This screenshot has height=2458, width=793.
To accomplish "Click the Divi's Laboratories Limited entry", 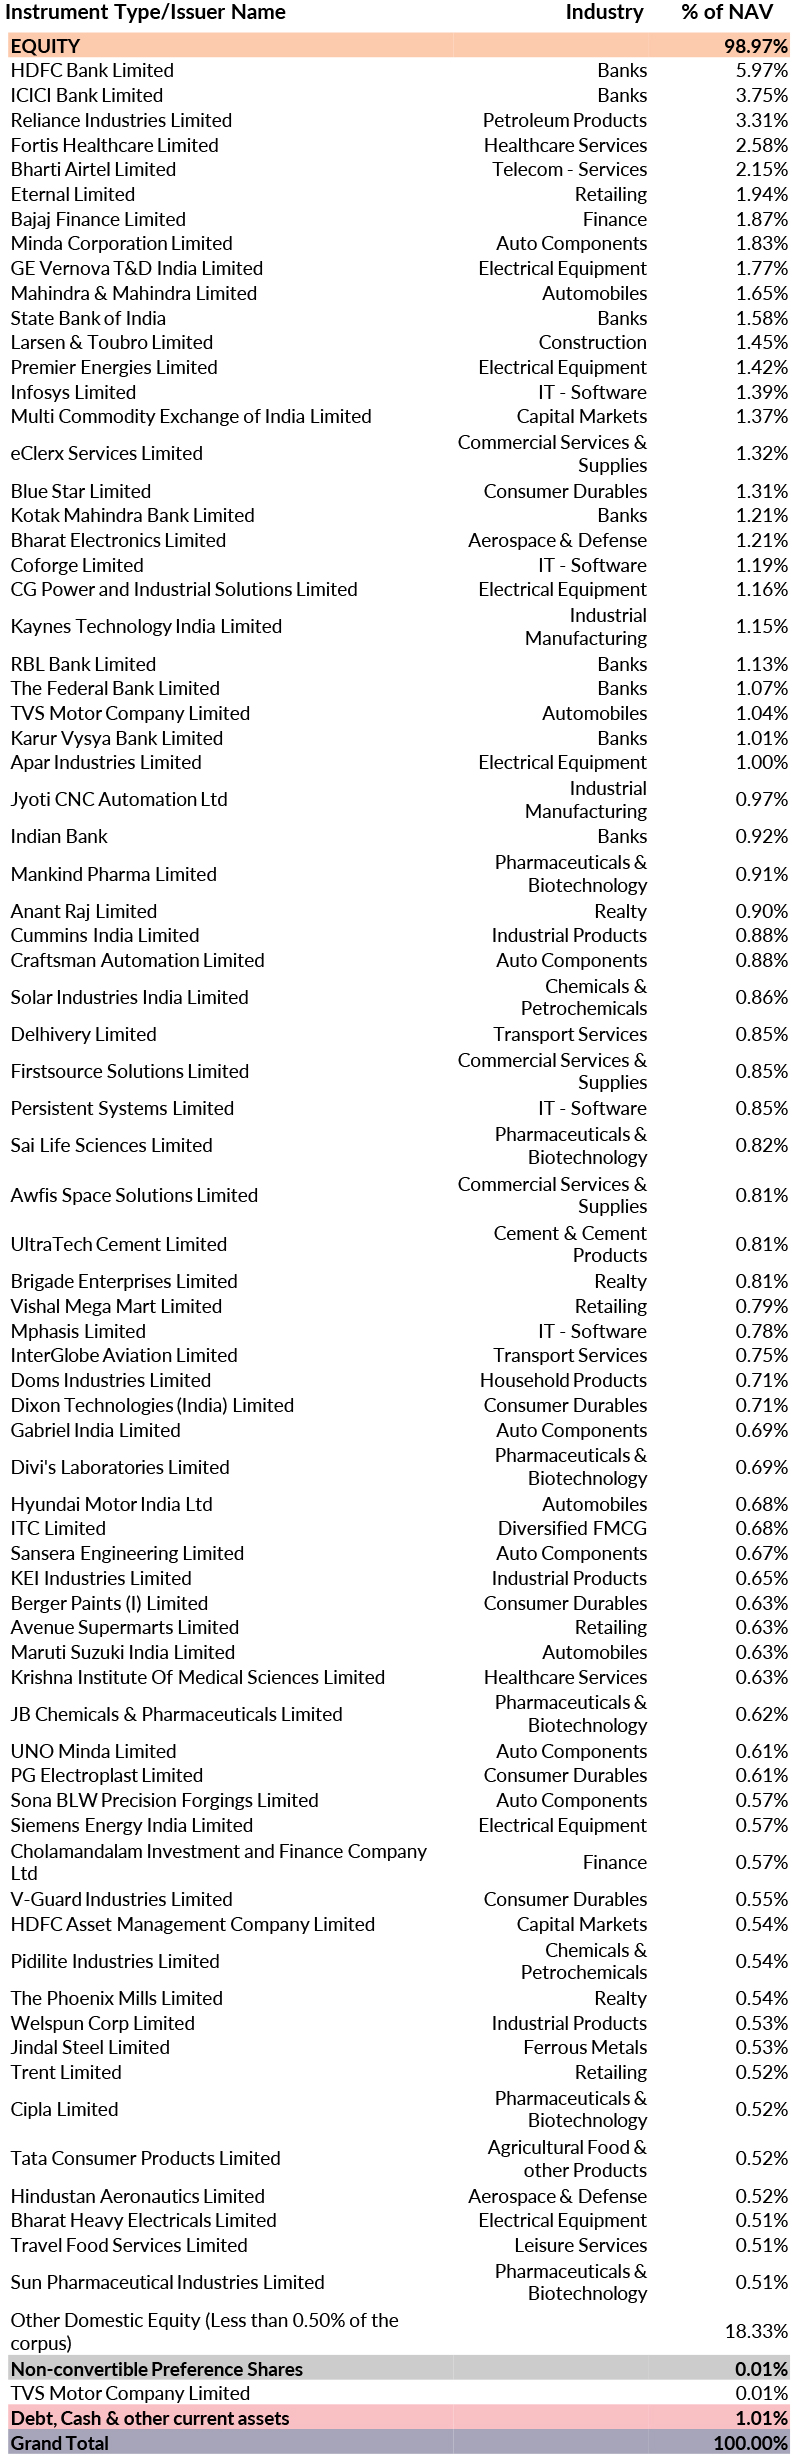I will tap(120, 1467).
